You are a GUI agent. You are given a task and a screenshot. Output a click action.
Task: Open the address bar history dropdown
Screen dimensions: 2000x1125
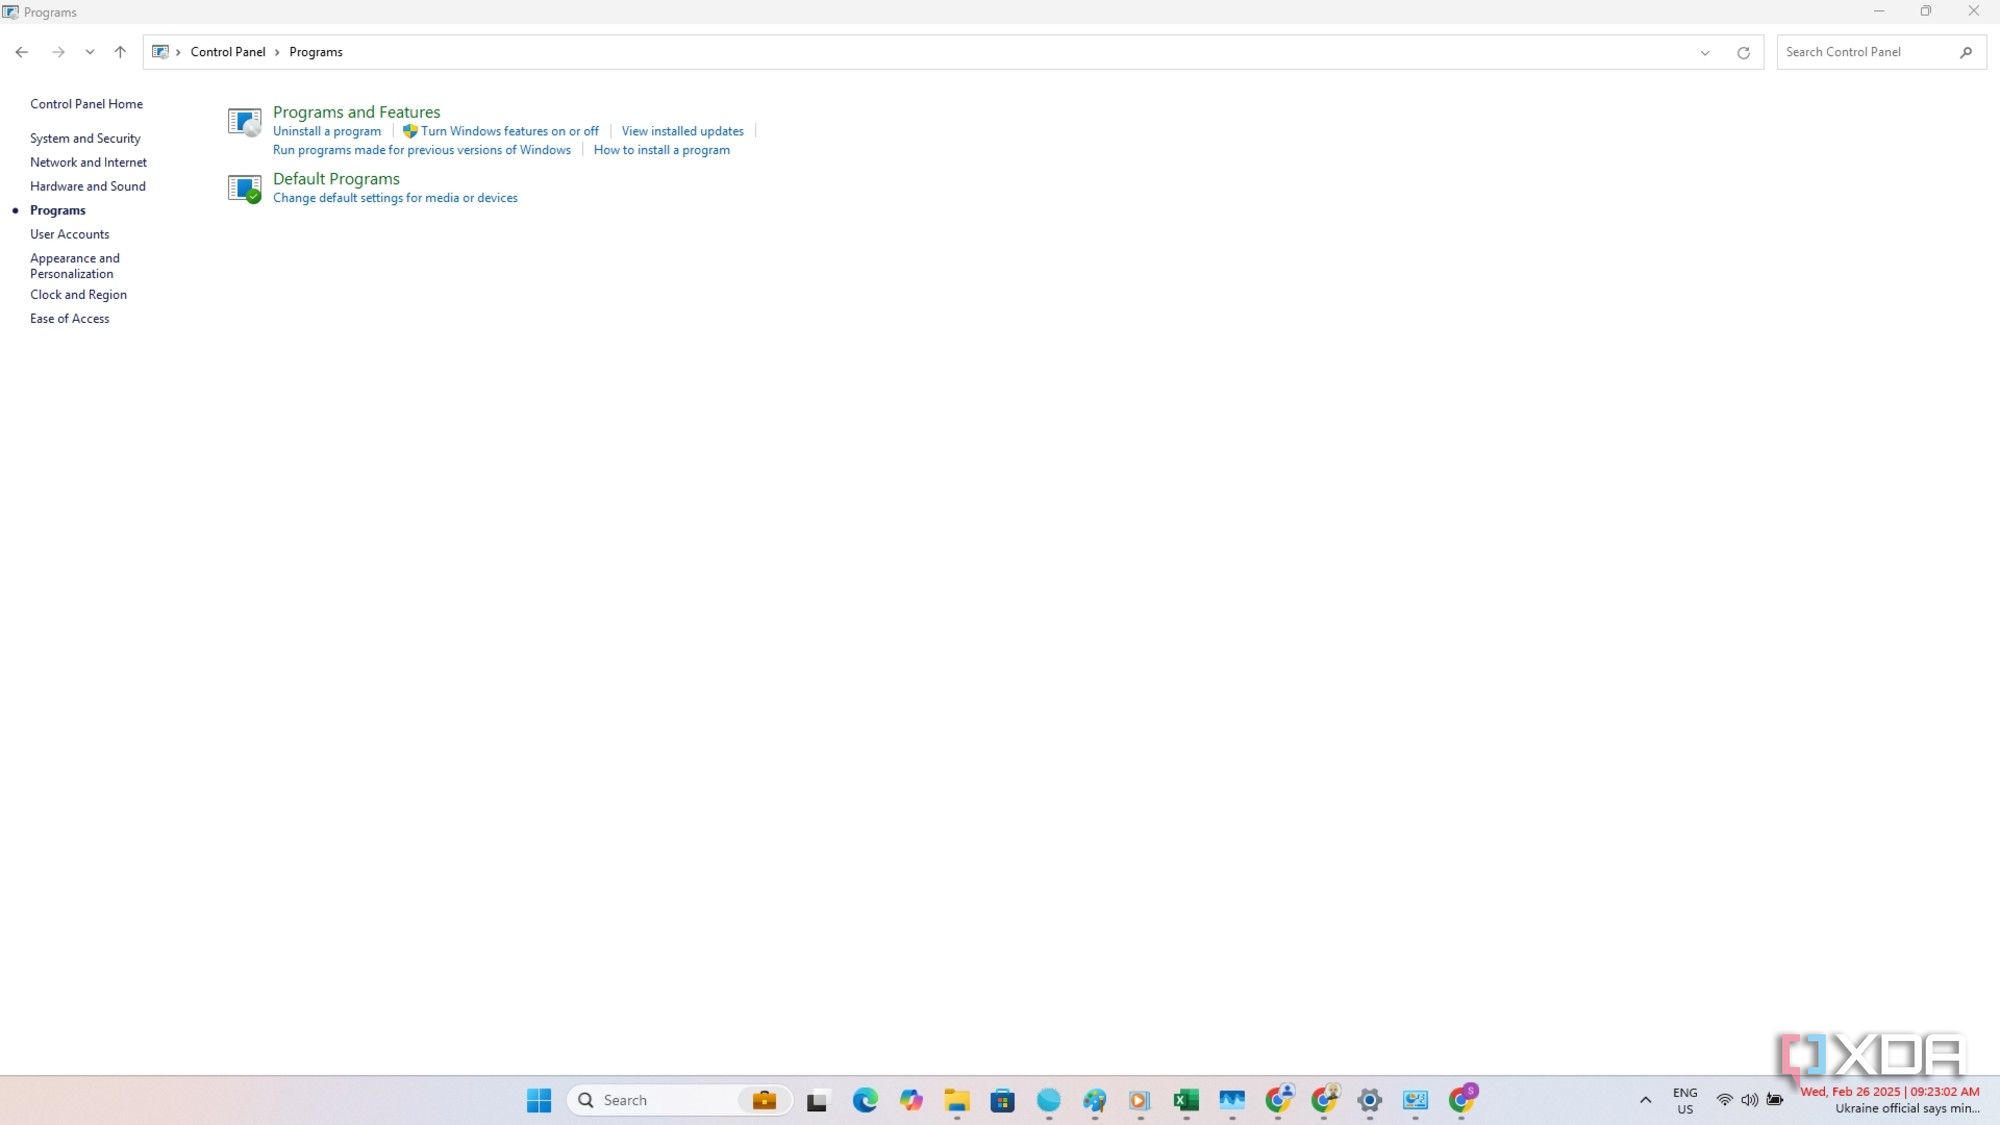pos(1705,52)
